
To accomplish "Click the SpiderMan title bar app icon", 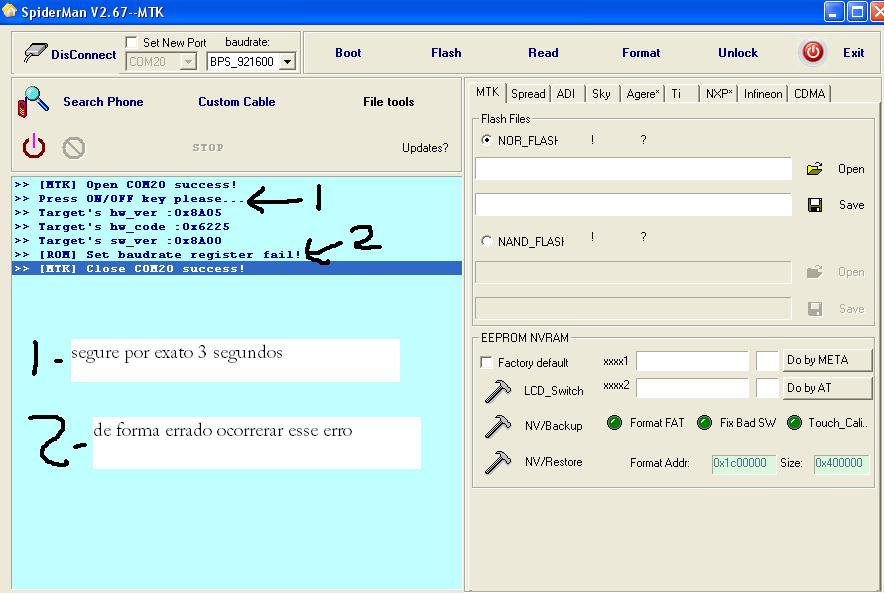I will [x=9, y=11].
